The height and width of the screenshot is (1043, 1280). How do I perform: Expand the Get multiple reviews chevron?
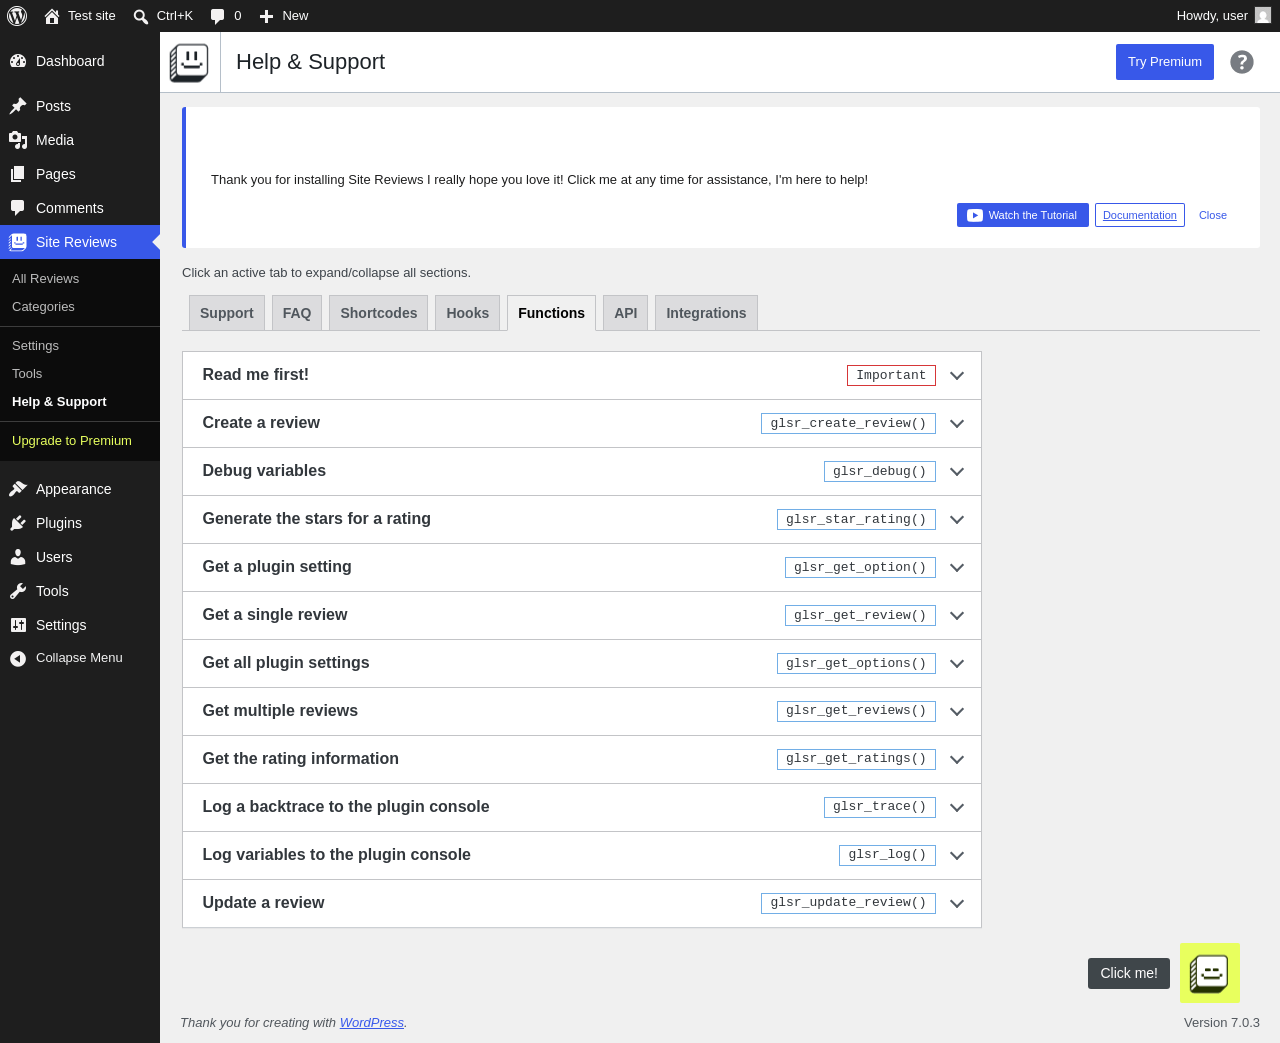coord(957,711)
